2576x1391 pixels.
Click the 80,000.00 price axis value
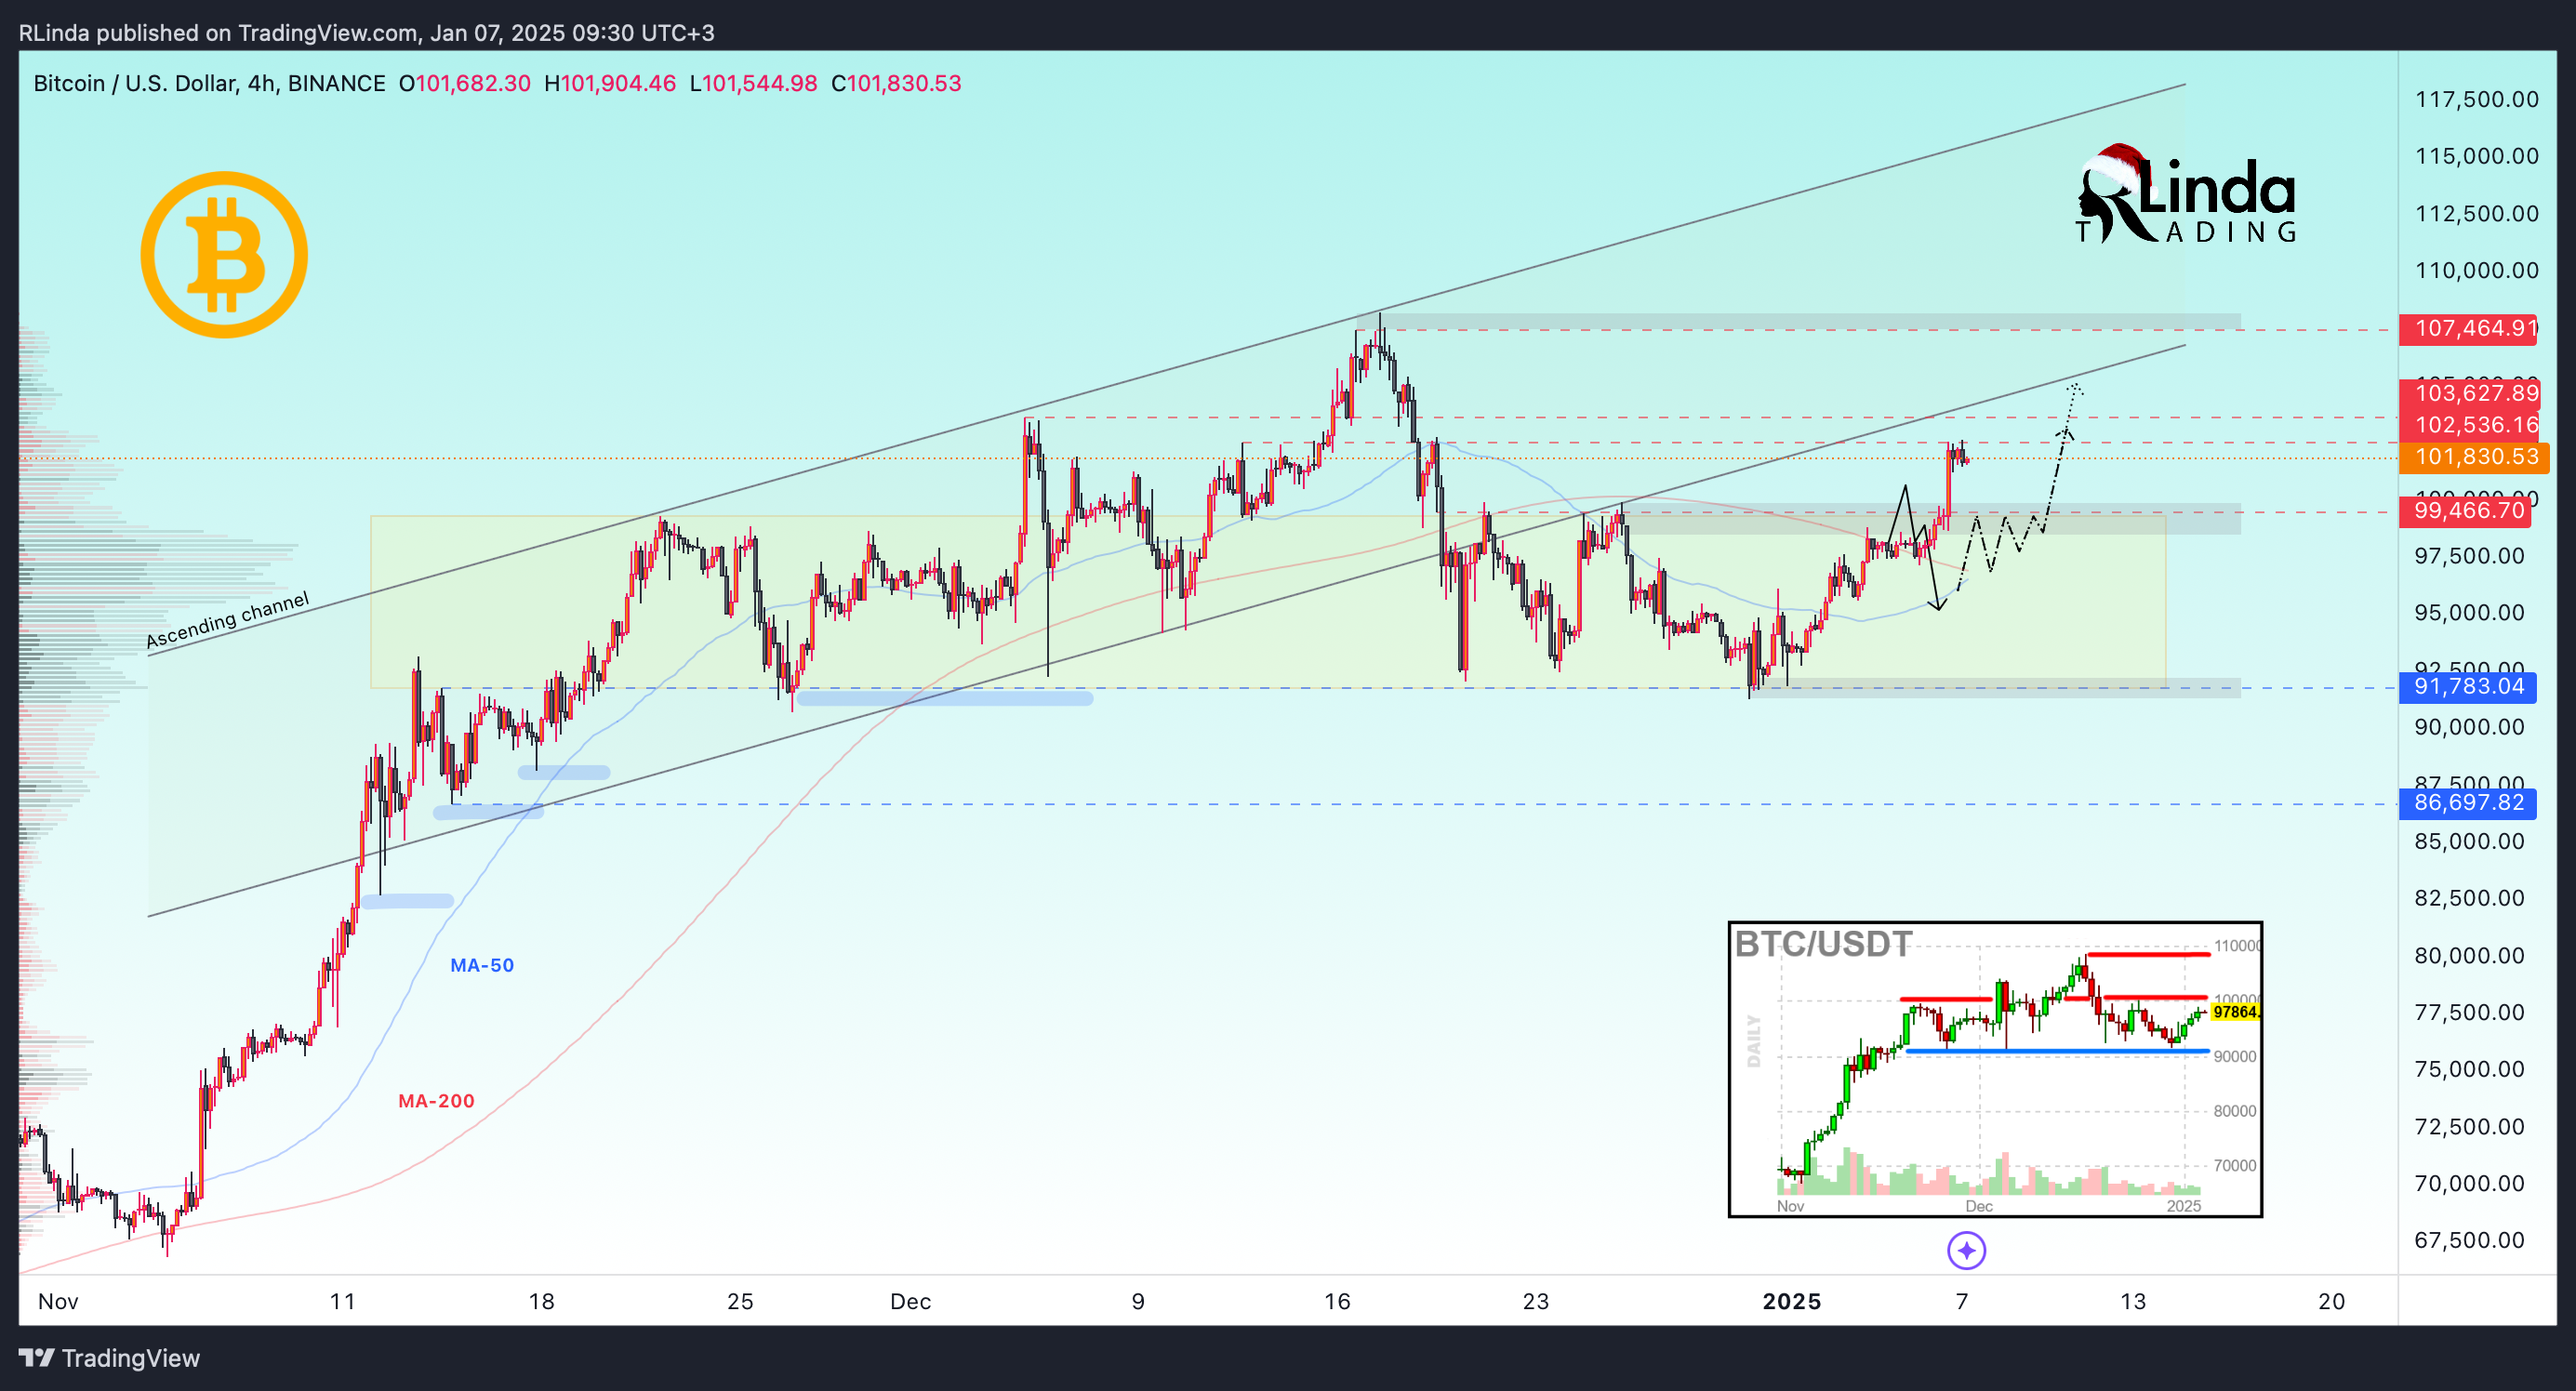[2470, 955]
